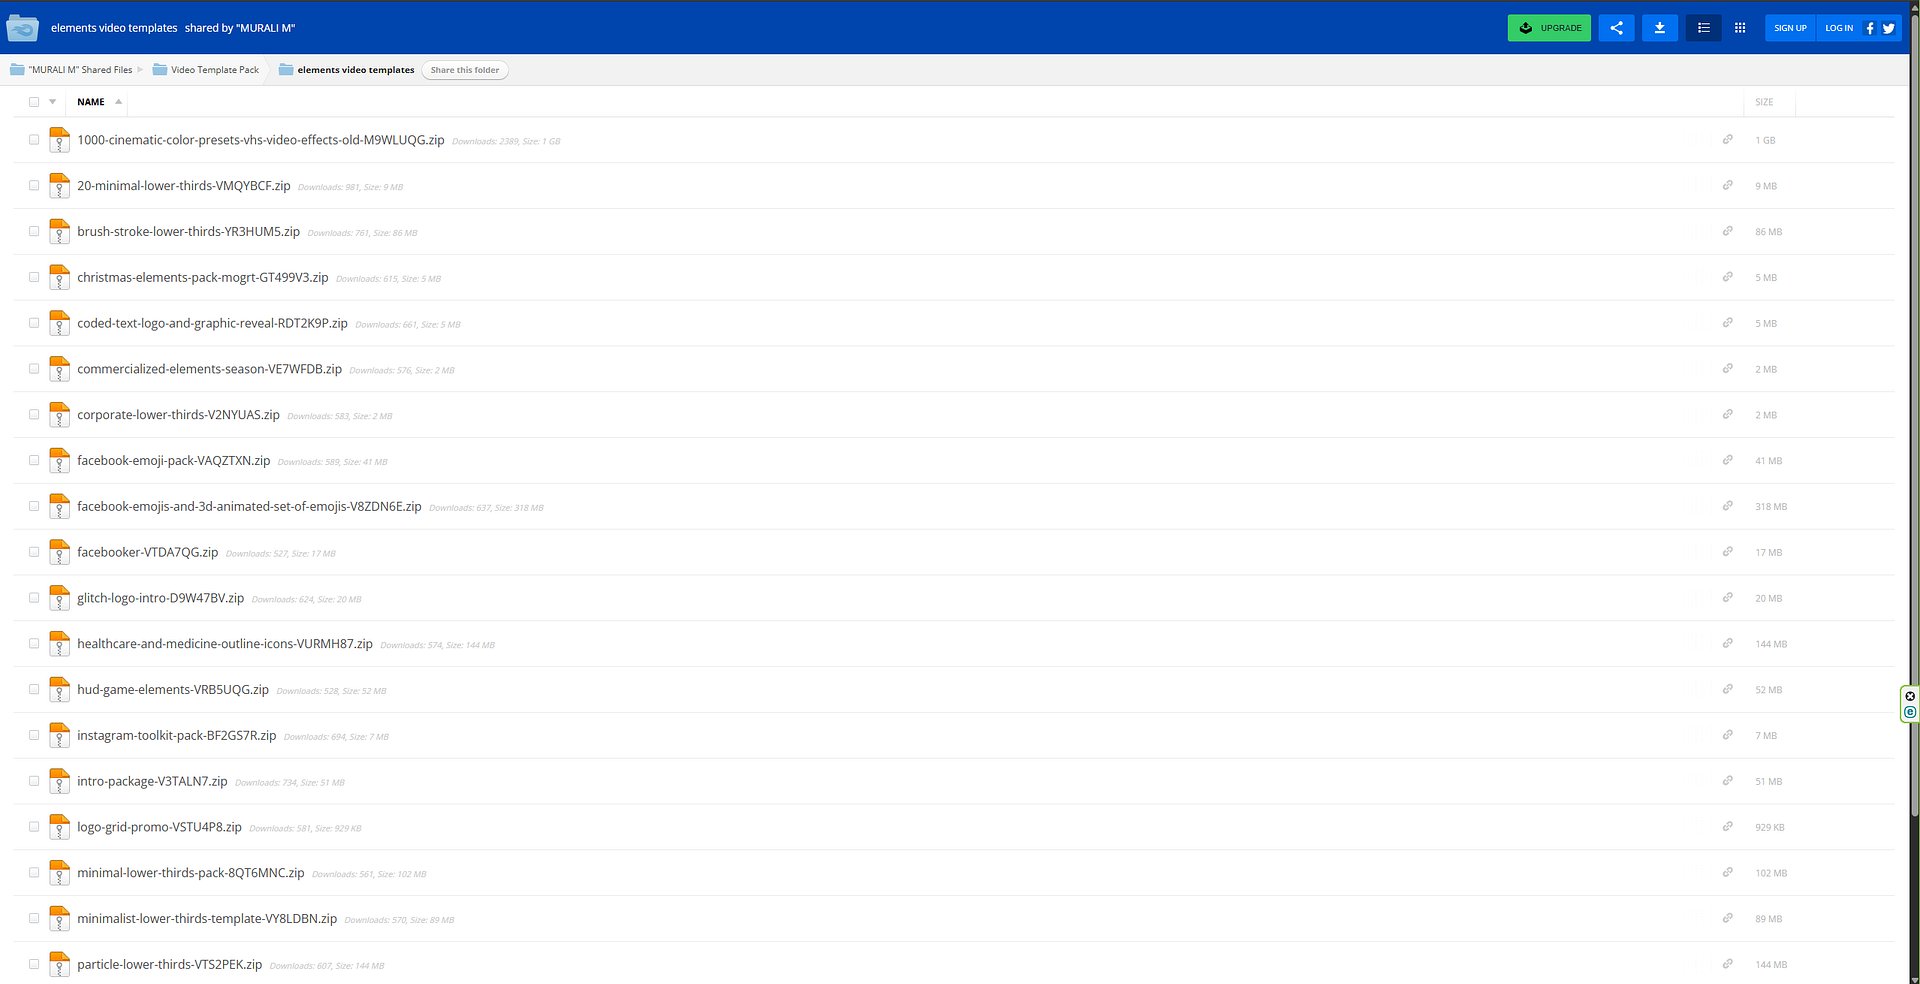Screen dimensions: 1920x984
Task: Open corporate-lower-thirds-V2NYUAS.zip link
Action: 178,415
